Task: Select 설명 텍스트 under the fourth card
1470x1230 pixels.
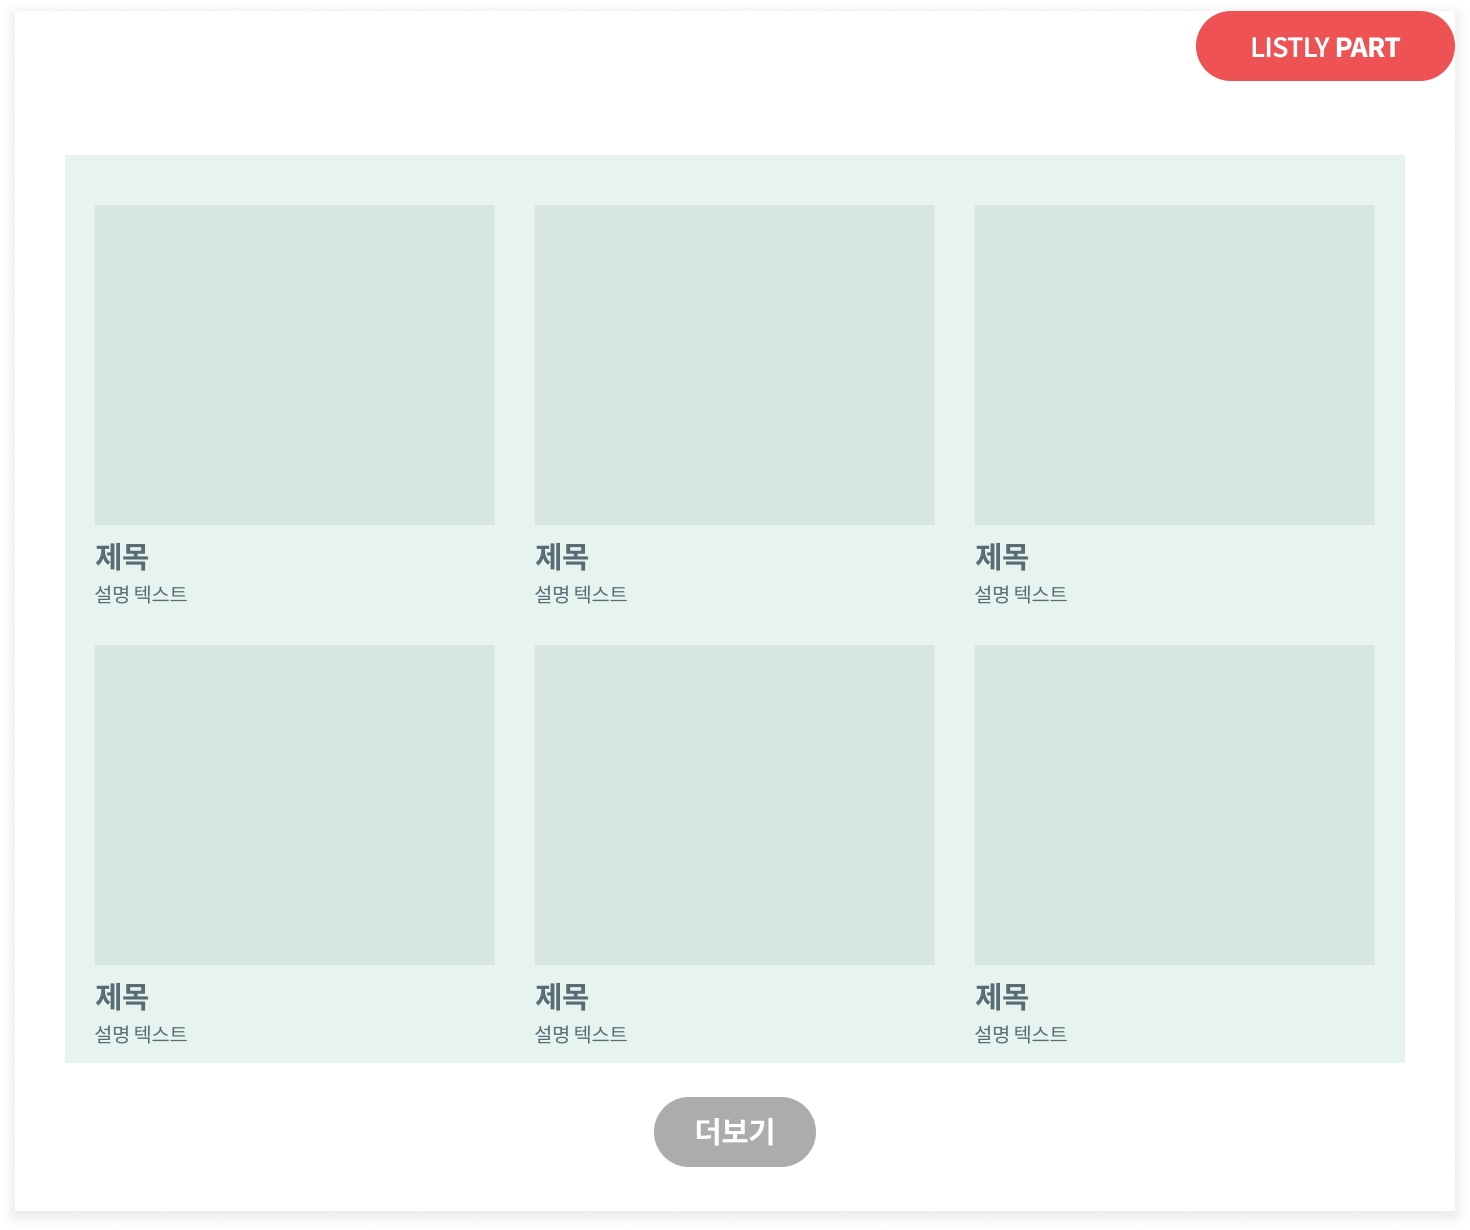Action: tap(141, 1034)
